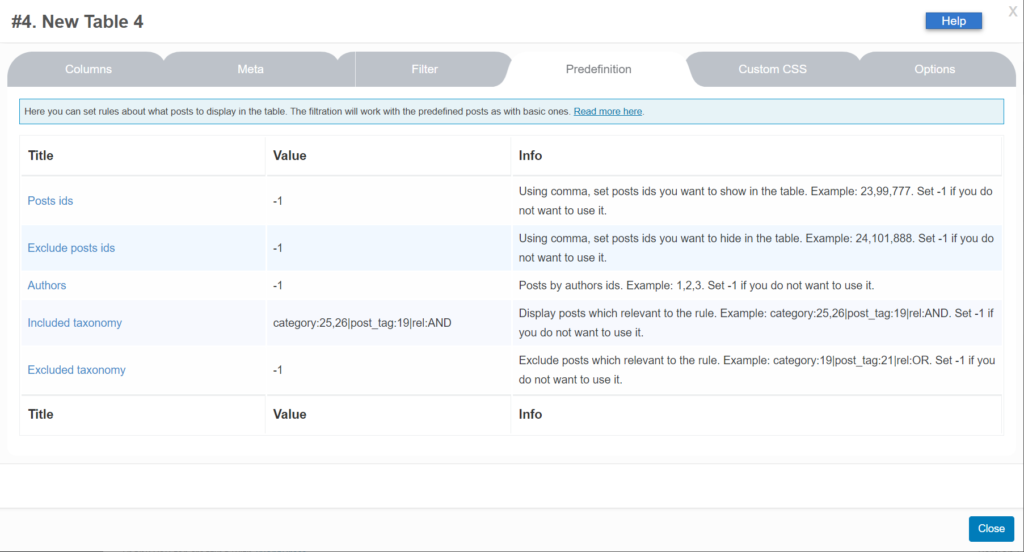Open the Authors rule link
The width and height of the screenshot is (1024, 552).
coord(47,286)
